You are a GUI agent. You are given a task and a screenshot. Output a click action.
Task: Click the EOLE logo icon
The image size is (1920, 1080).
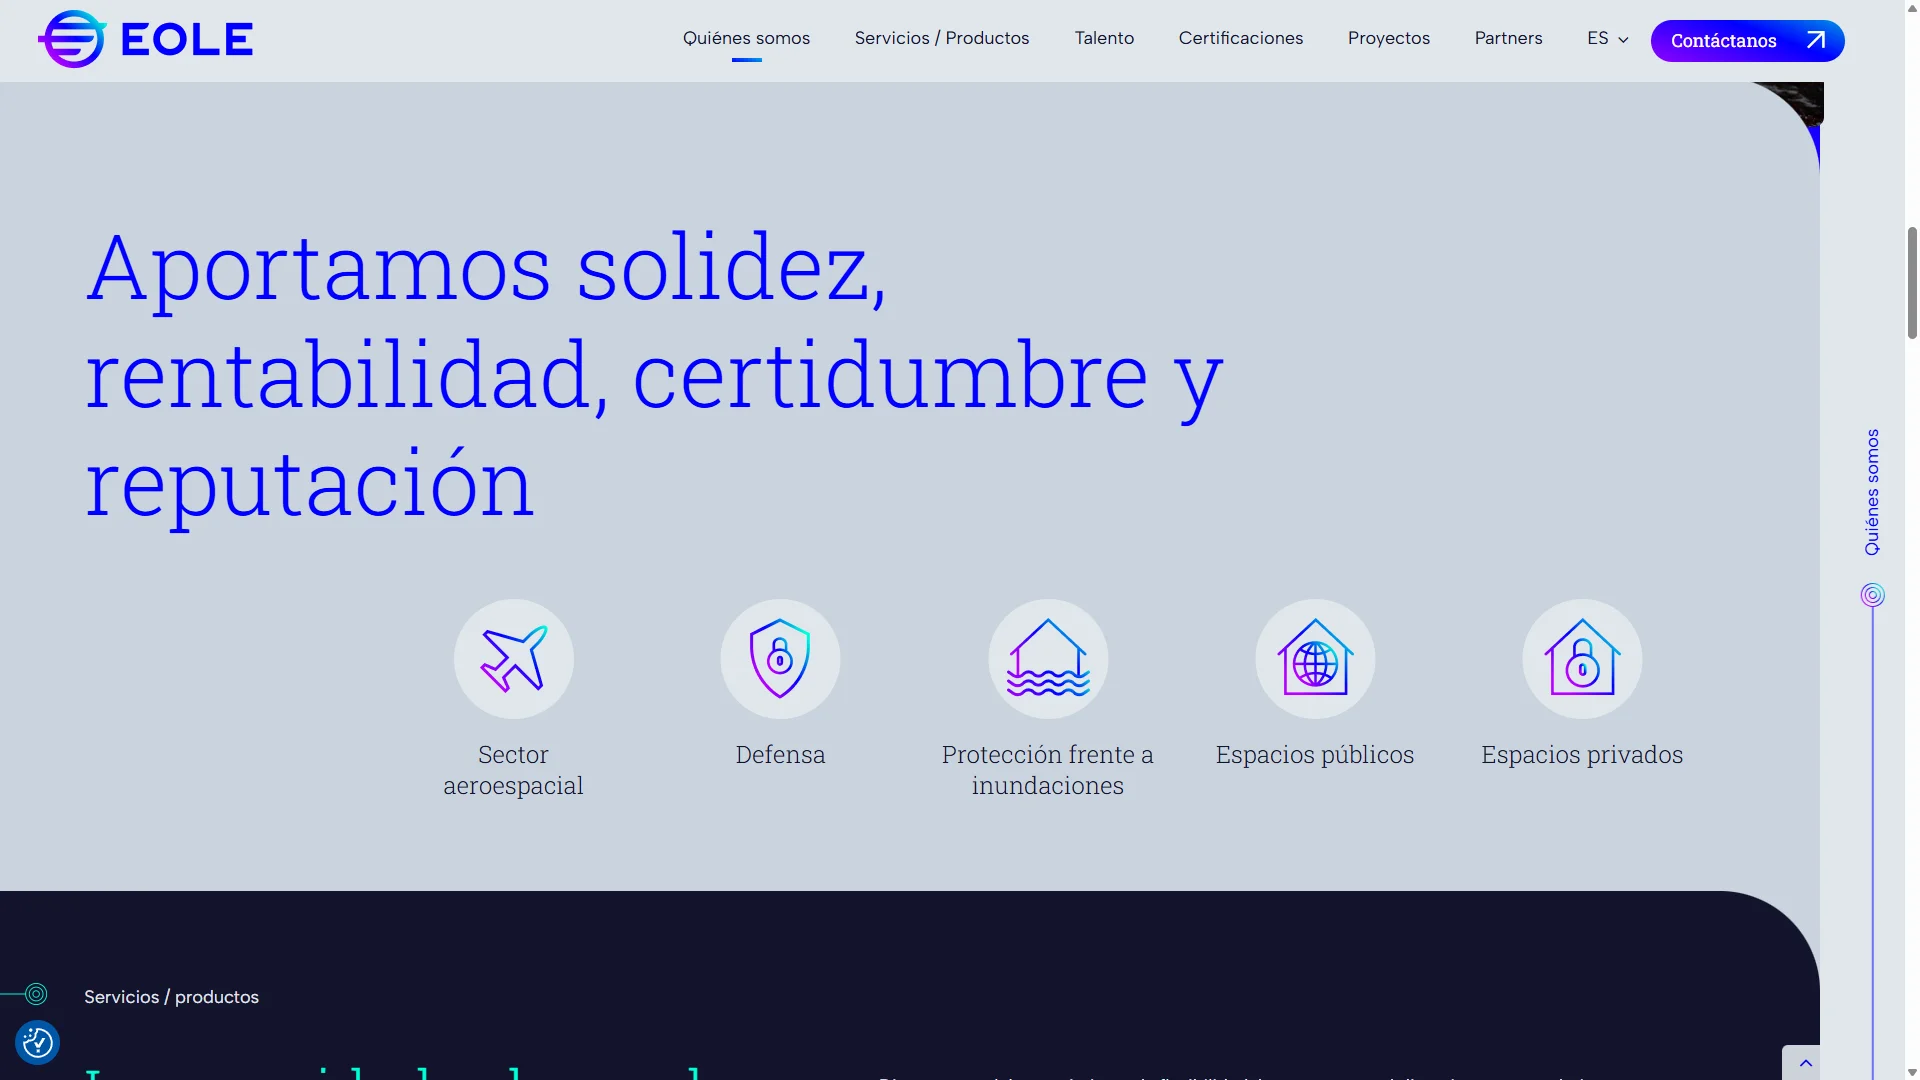coord(72,40)
